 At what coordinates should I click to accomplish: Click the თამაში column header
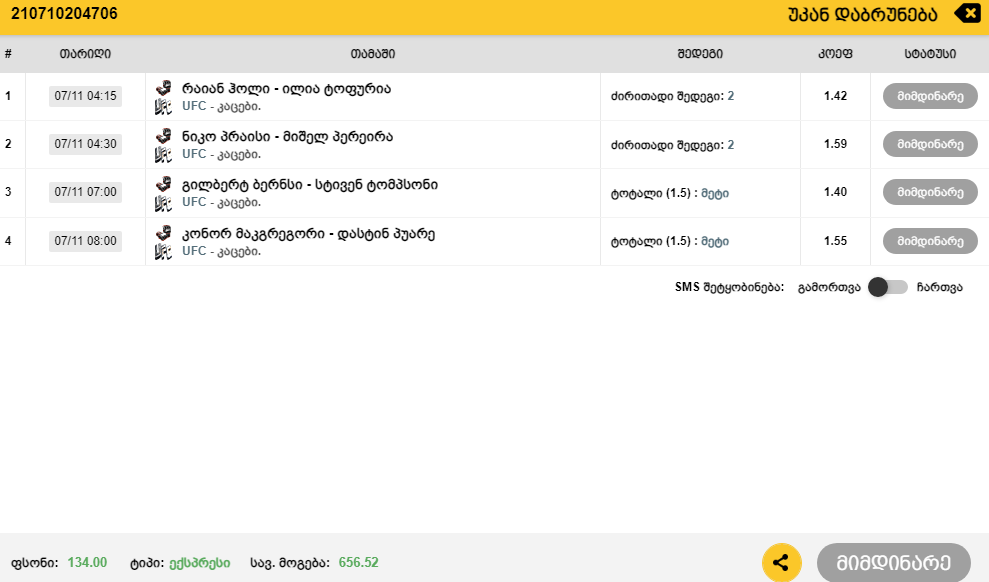click(x=373, y=54)
